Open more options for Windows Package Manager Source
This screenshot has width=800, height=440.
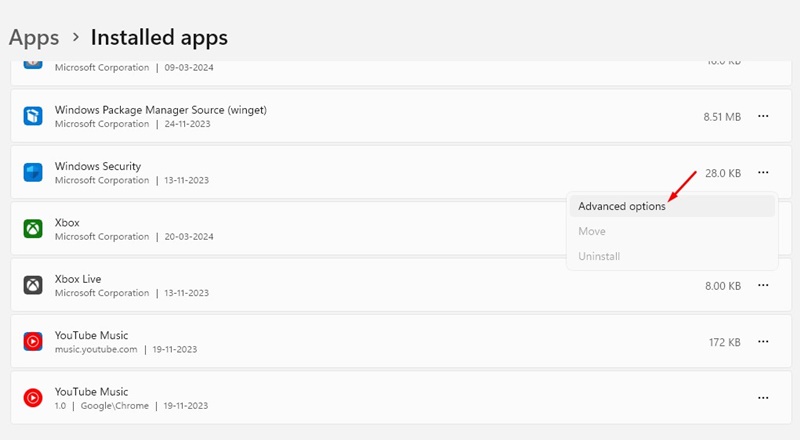click(763, 116)
